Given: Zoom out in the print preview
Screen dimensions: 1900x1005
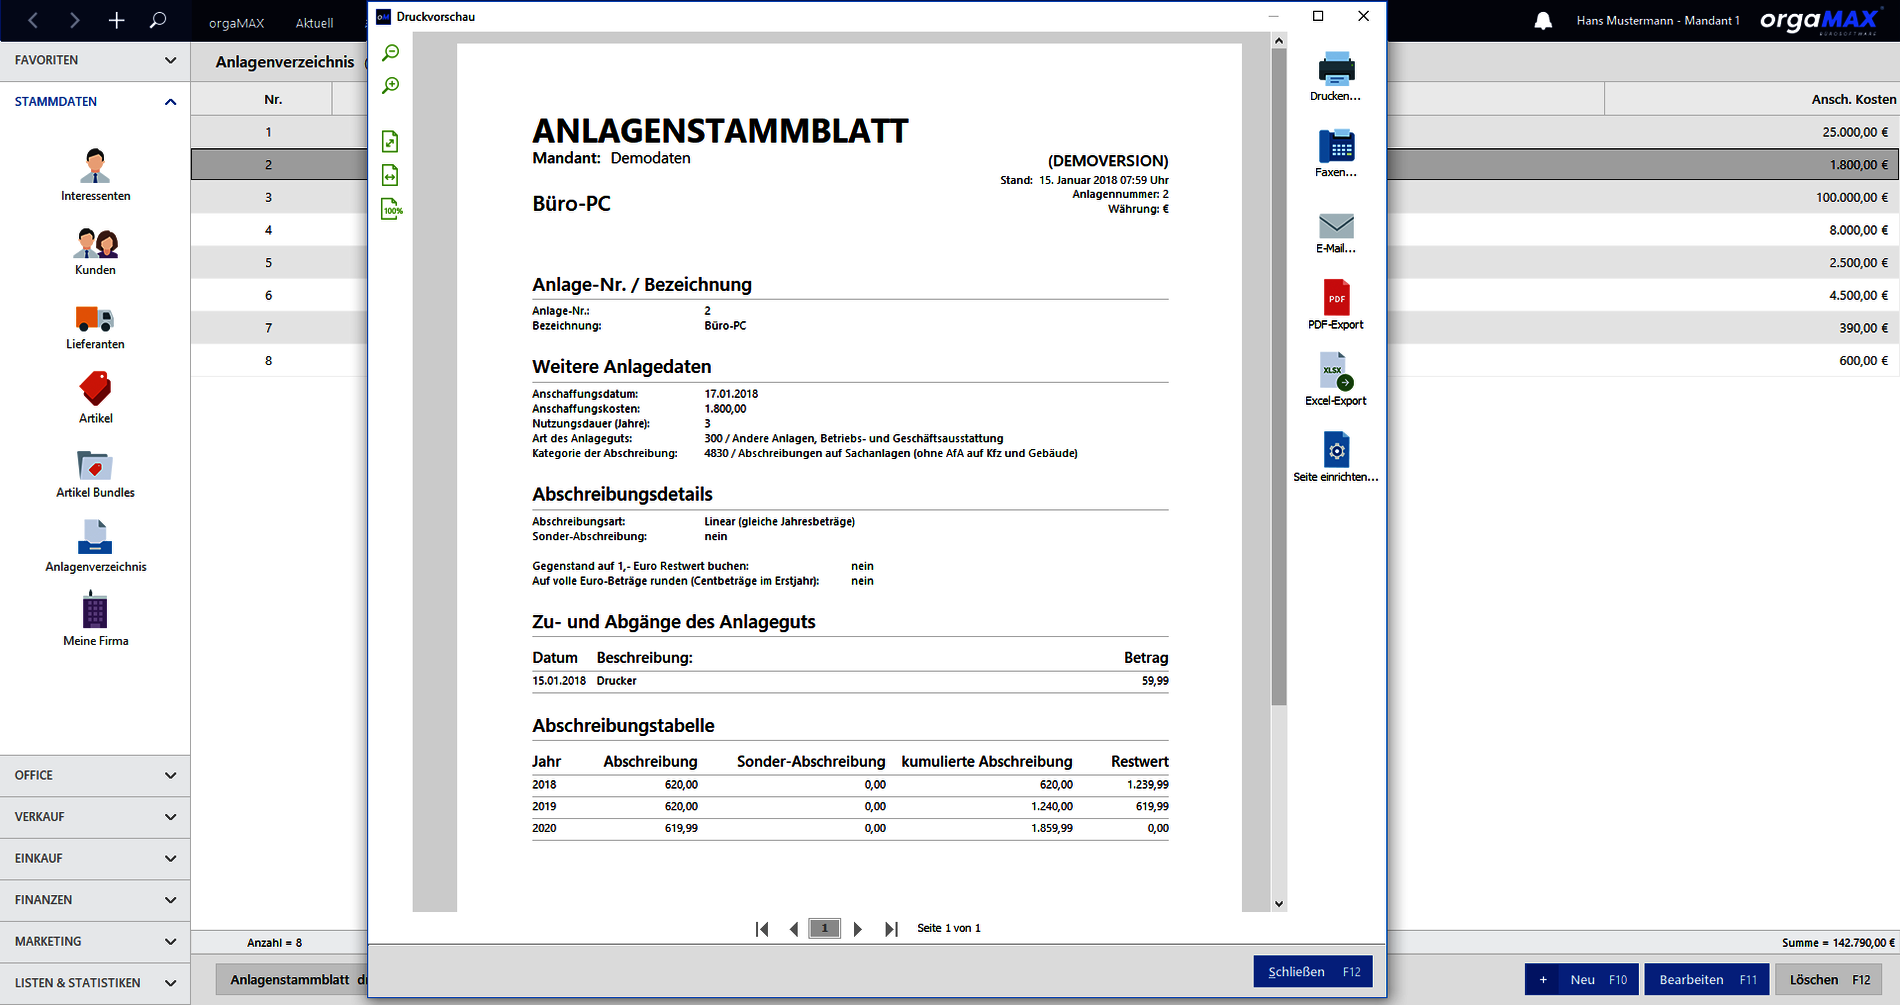Looking at the screenshot, I should click(391, 52).
